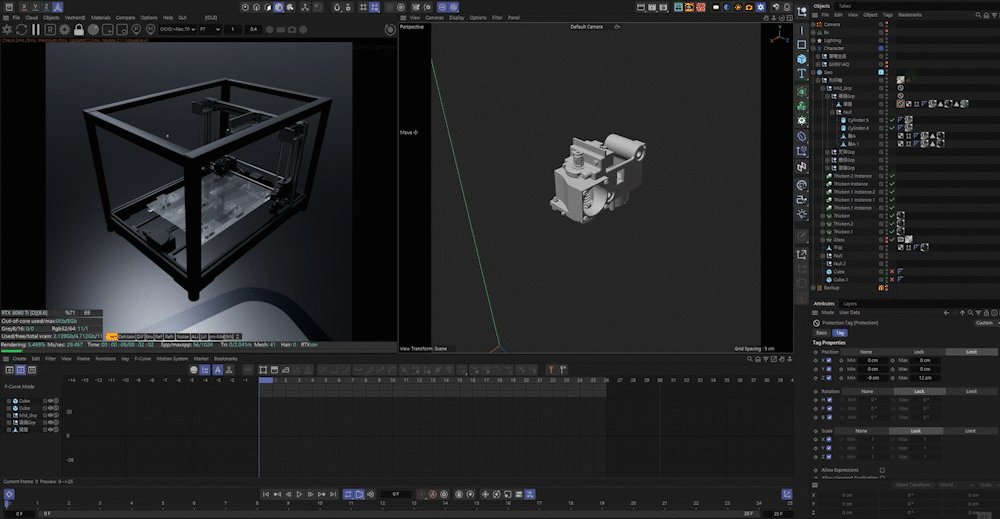Open the Custom dropdown in Attributes
Screen dimensions: 1000x519
pos(985,323)
